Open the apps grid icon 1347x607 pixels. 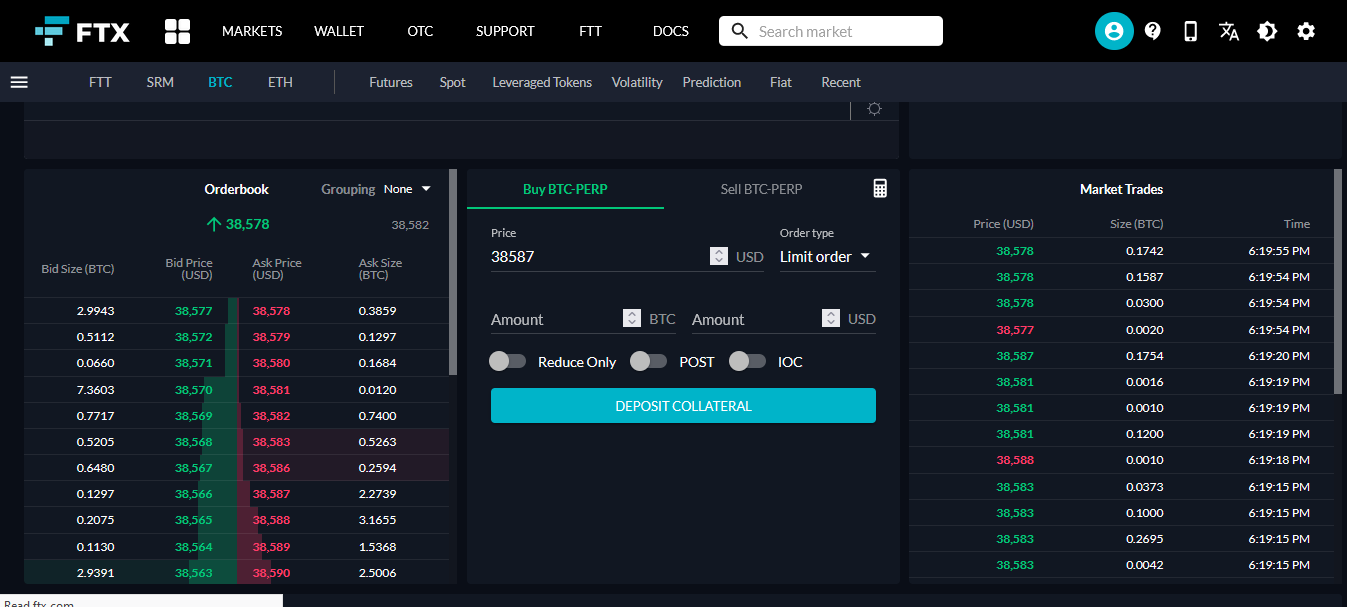pyautogui.click(x=177, y=31)
